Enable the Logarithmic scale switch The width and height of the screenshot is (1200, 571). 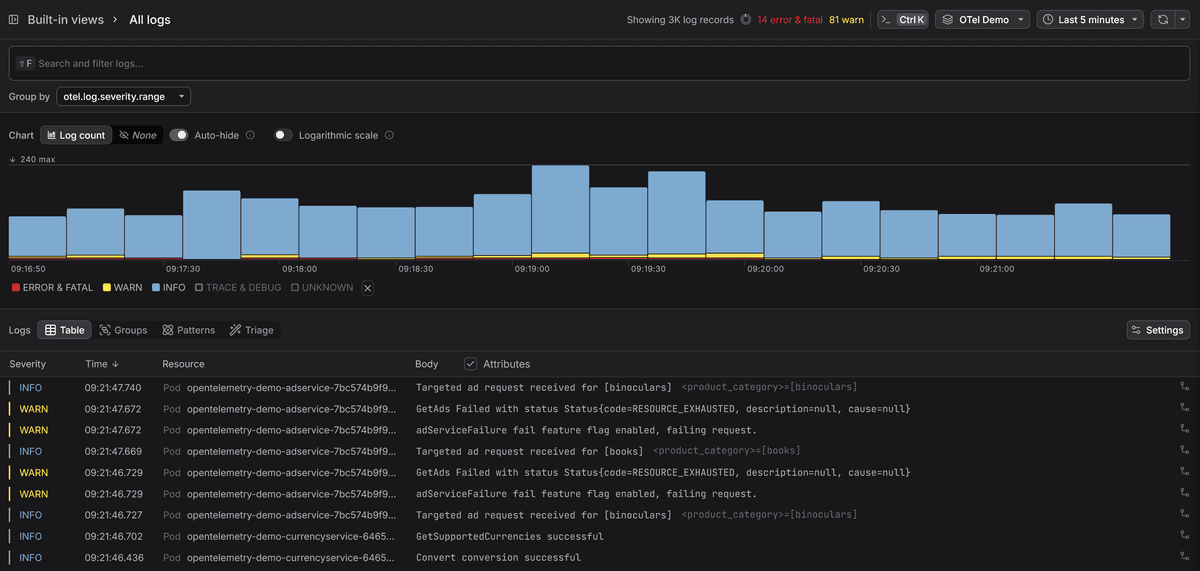click(x=283, y=135)
